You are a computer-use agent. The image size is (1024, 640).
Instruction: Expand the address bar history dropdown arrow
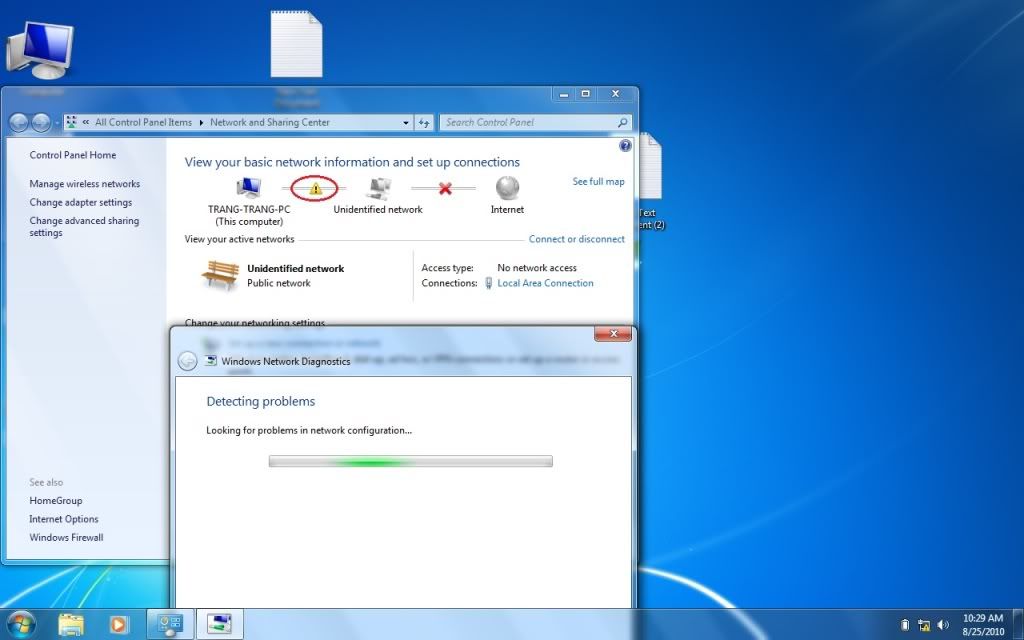[x=406, y=123]
